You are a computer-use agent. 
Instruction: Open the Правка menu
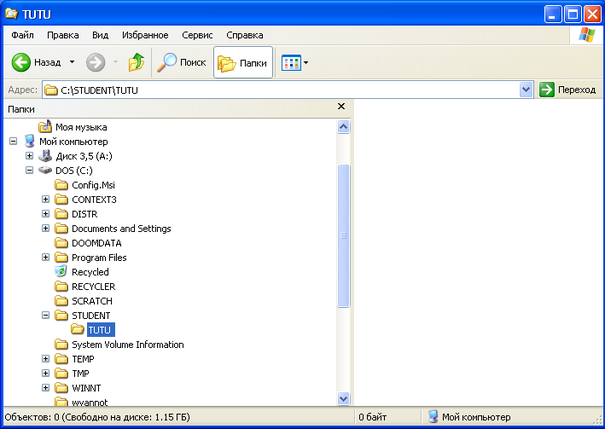pyautogui.click(x=63, y=35)
